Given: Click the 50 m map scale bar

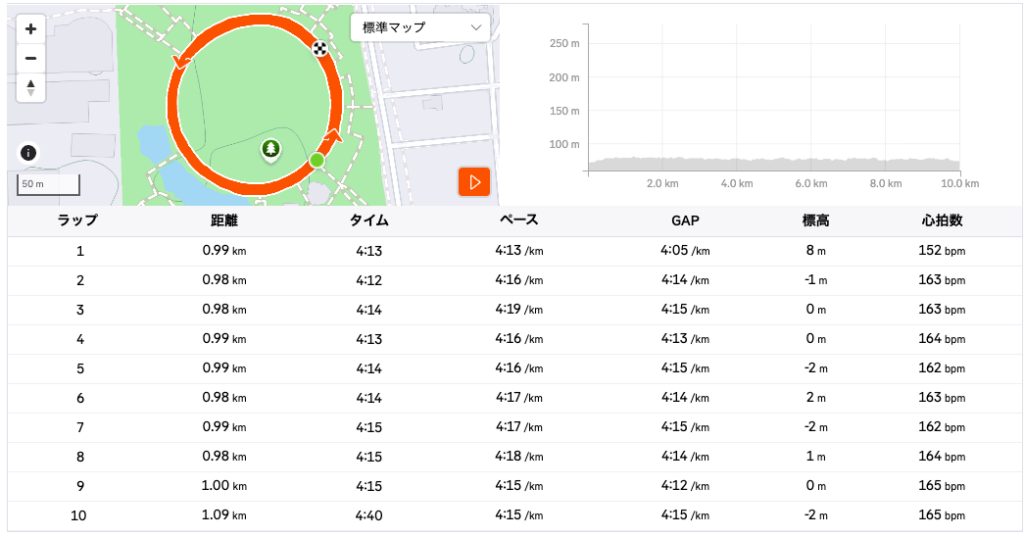Looking at the screenshot, I should pyautogui.click(x=48, y=185).
